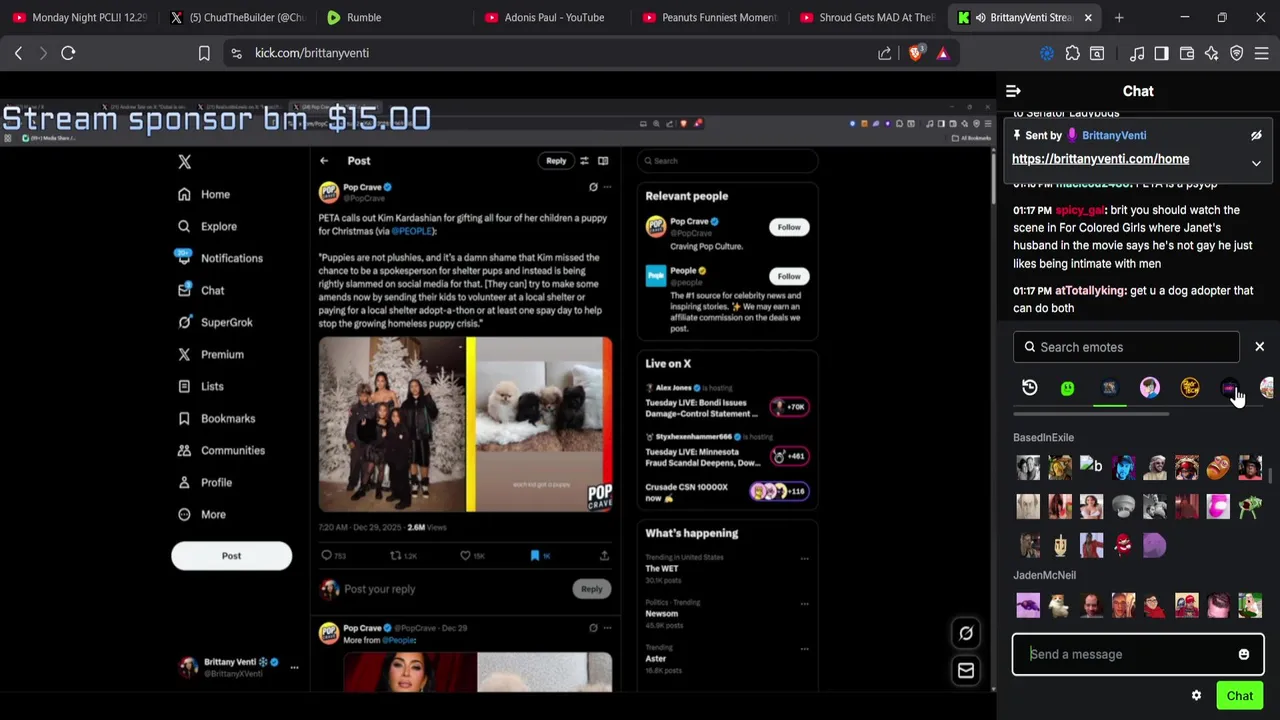Close the BrittanyVenti Stream tab

[x=1088, y=17]
